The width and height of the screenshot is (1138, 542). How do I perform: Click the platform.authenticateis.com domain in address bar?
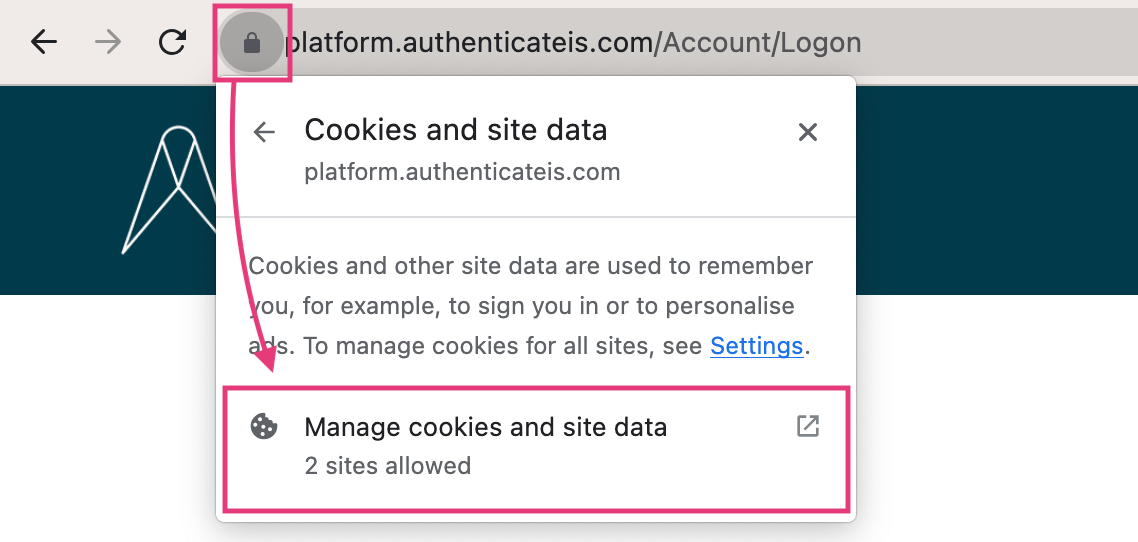click(470, 43)
